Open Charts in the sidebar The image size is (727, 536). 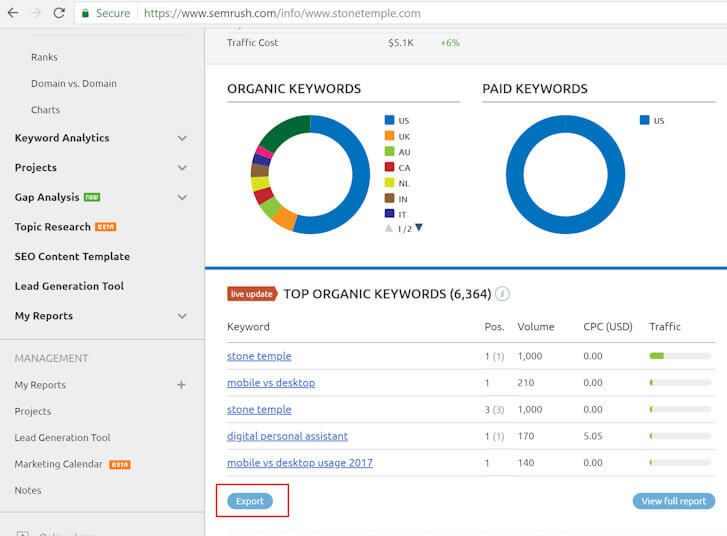(45, 110)
